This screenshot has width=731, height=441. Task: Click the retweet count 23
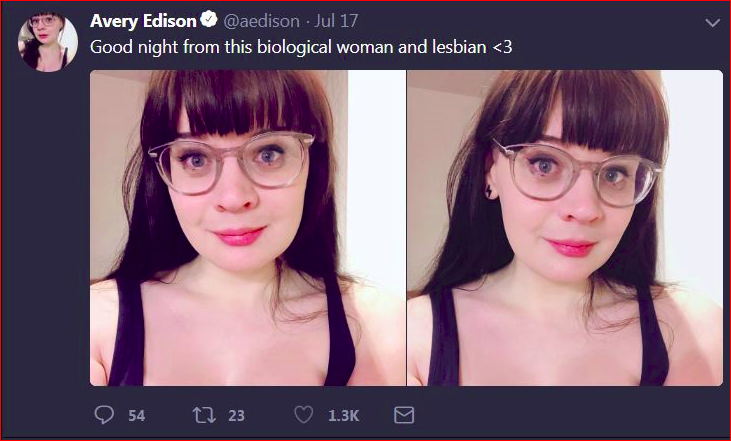(236, 415)
